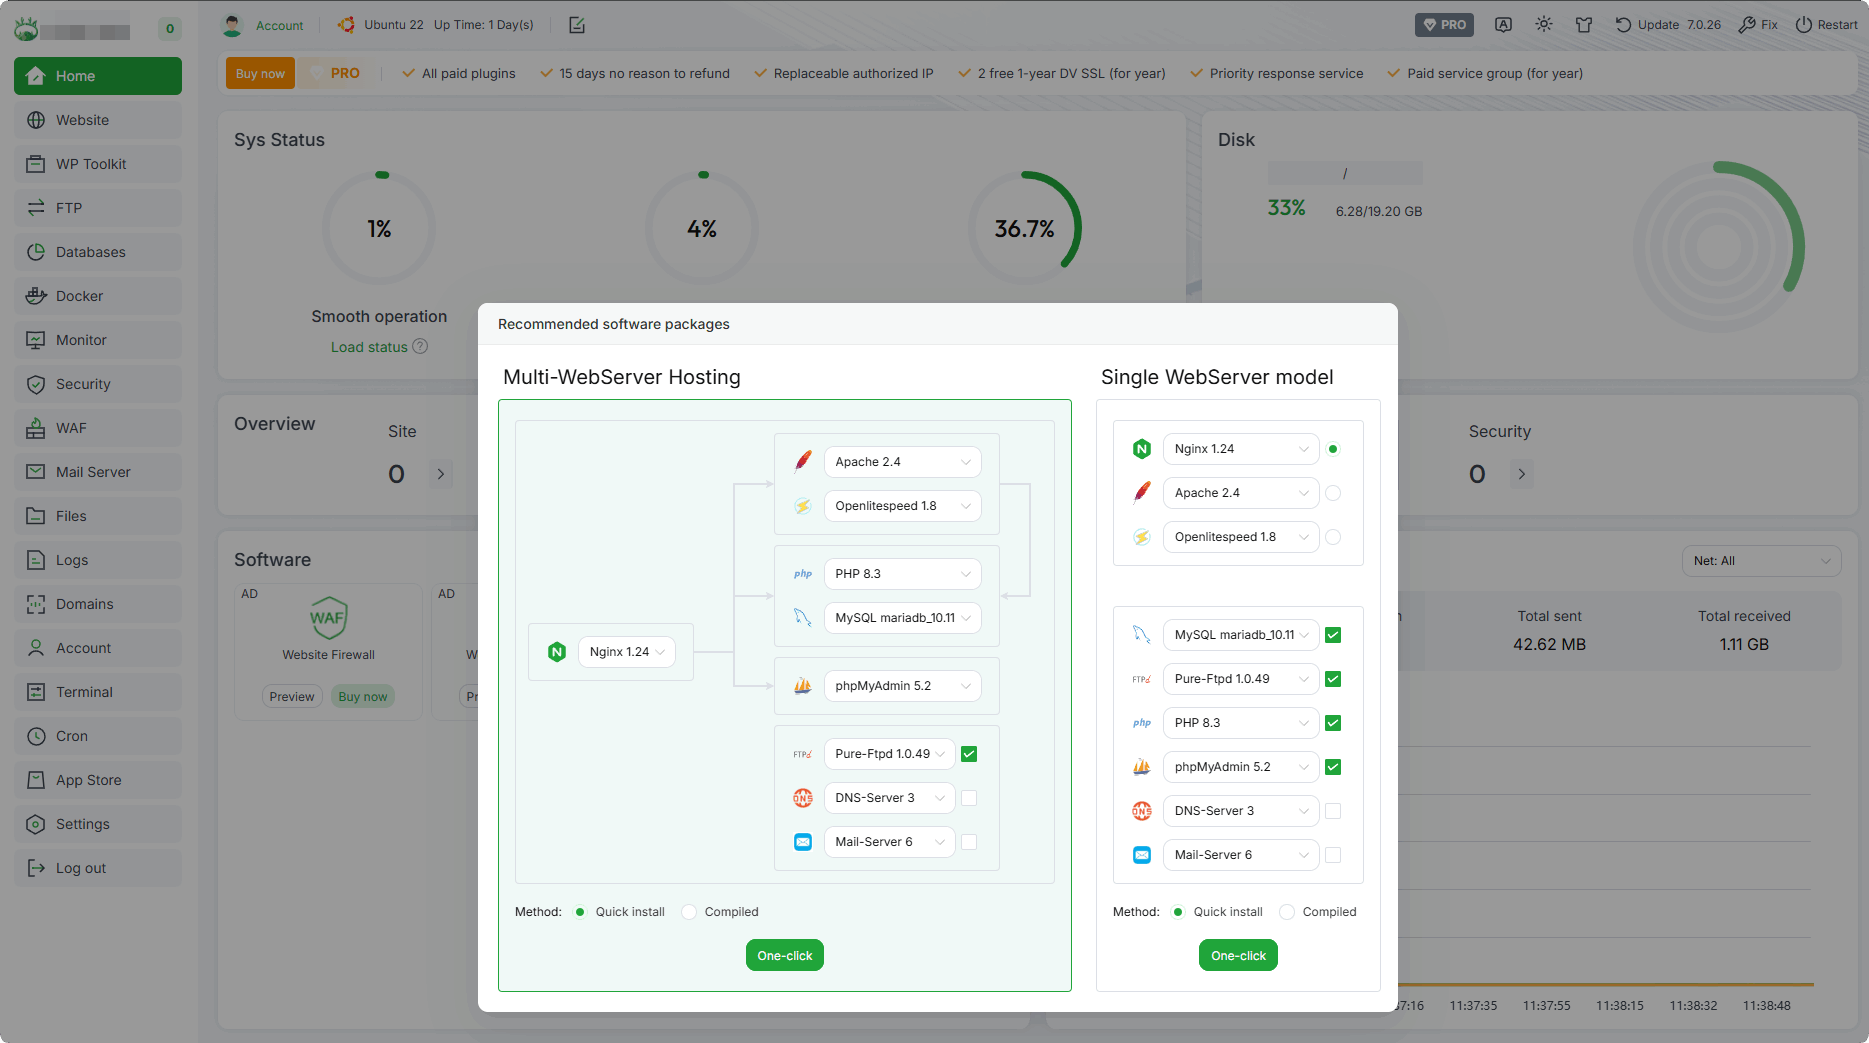Screen dimensions: 1869x1043
Task: Choose Compiled method for Multi-WebServer Hosting
Action: (x=689, y=912)
